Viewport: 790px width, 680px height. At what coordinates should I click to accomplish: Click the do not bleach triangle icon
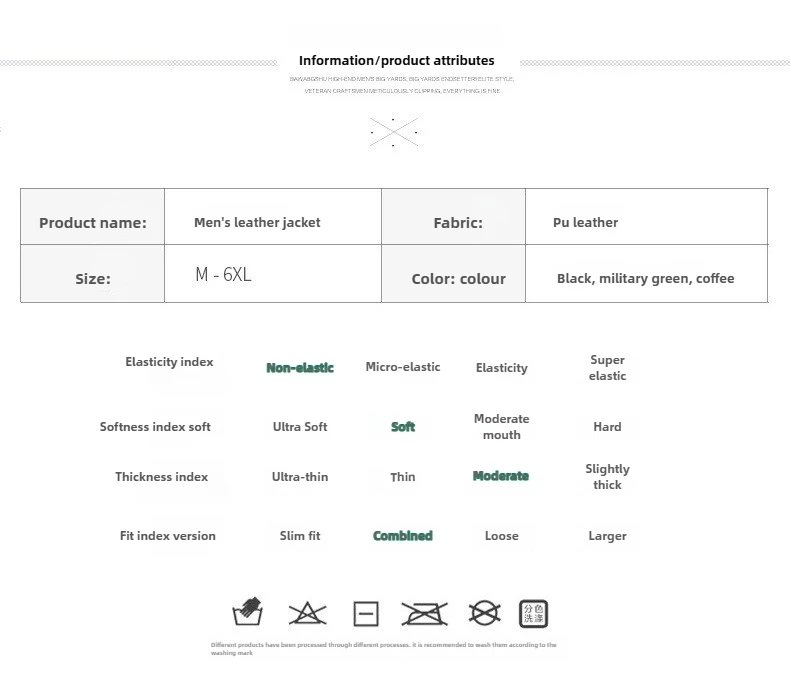click(x=307, y=614)
